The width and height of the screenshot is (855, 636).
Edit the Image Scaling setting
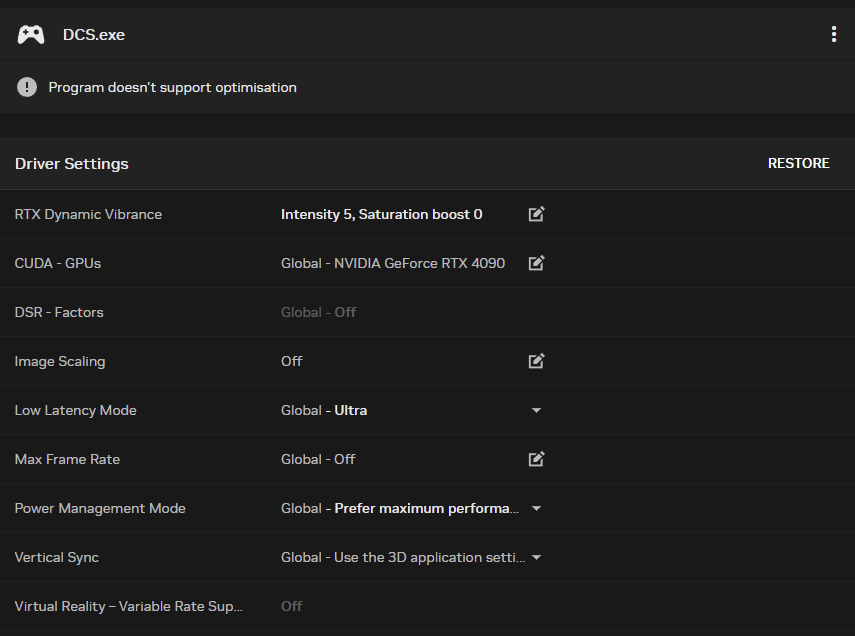[x=537, y=361]
